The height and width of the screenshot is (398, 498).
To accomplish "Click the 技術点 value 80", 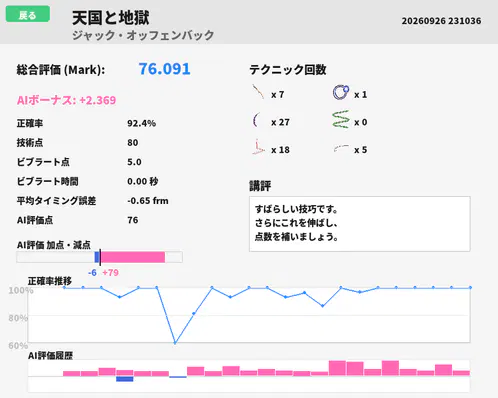I will tap(132, 143).
